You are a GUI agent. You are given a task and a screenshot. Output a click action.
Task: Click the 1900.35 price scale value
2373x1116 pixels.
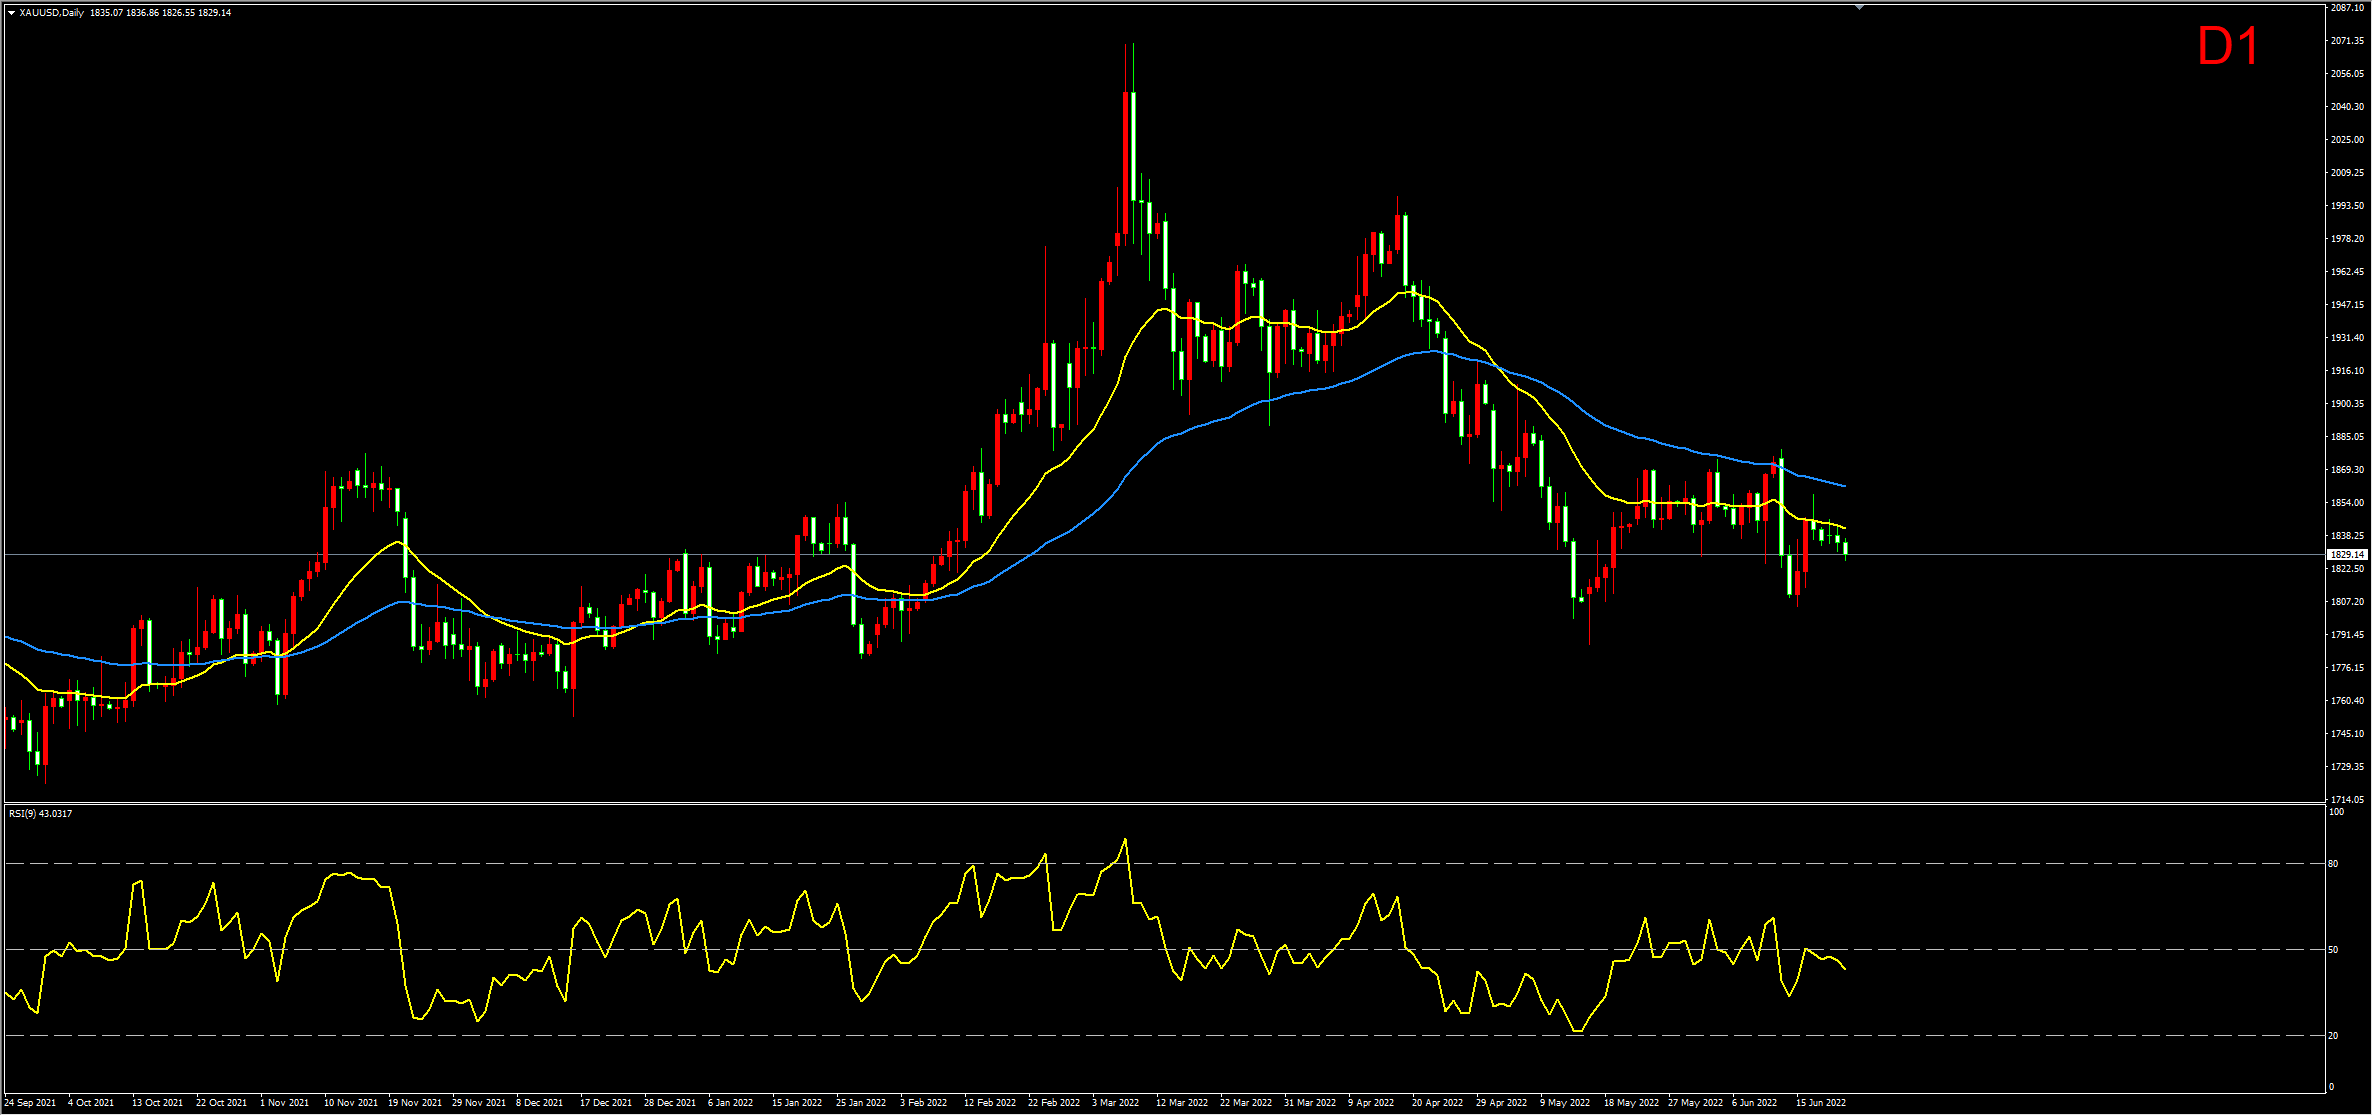pos(2347,404)
